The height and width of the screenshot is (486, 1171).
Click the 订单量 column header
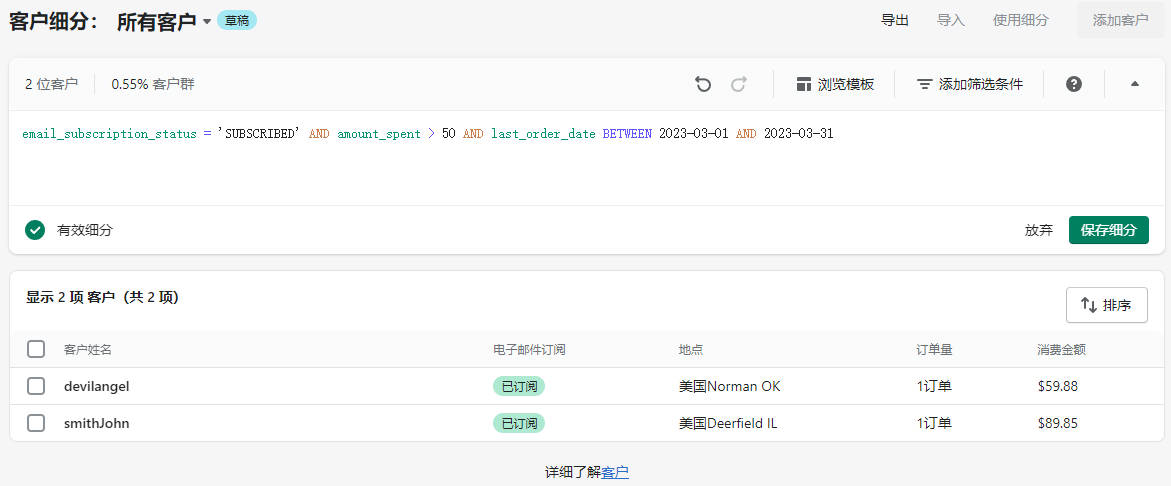coord(934,349)
